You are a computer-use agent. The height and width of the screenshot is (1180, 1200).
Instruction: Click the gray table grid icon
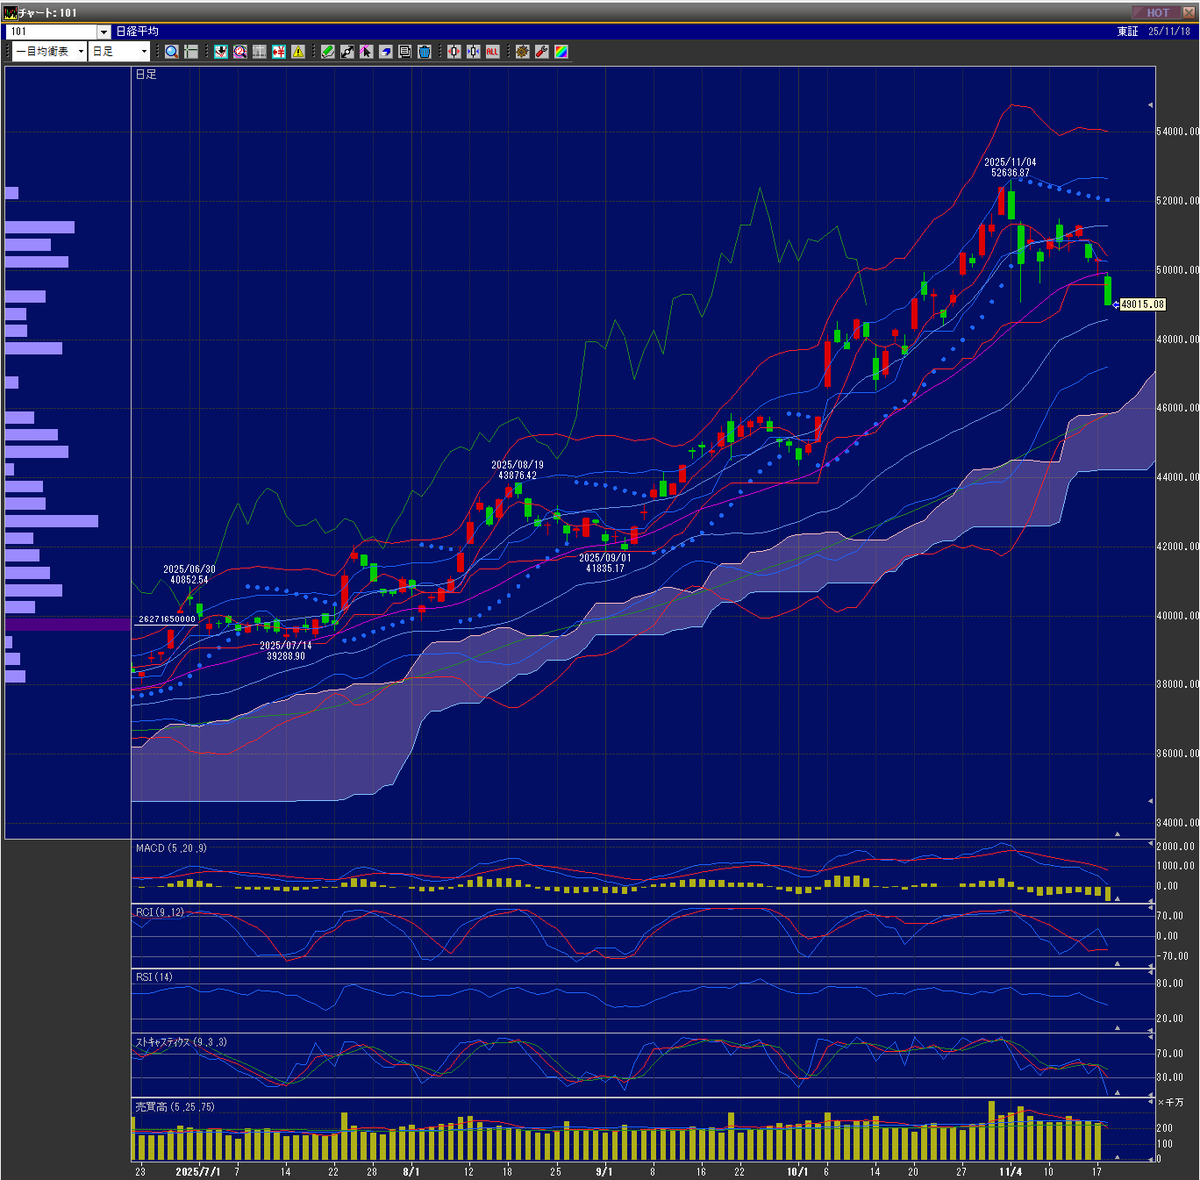pyautogui.click(x=259, y=51)
